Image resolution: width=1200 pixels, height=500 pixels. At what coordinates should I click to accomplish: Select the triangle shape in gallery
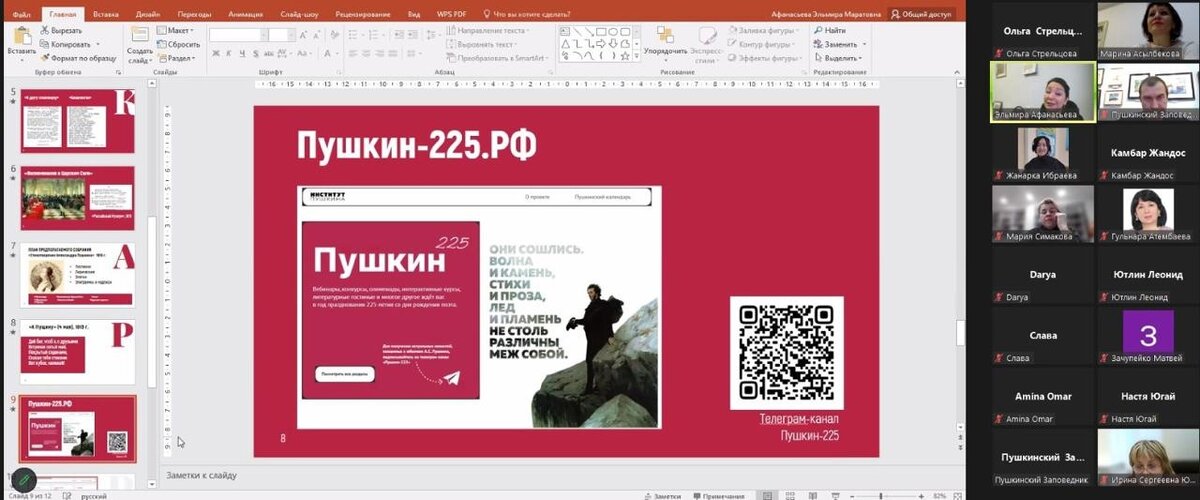565,44
